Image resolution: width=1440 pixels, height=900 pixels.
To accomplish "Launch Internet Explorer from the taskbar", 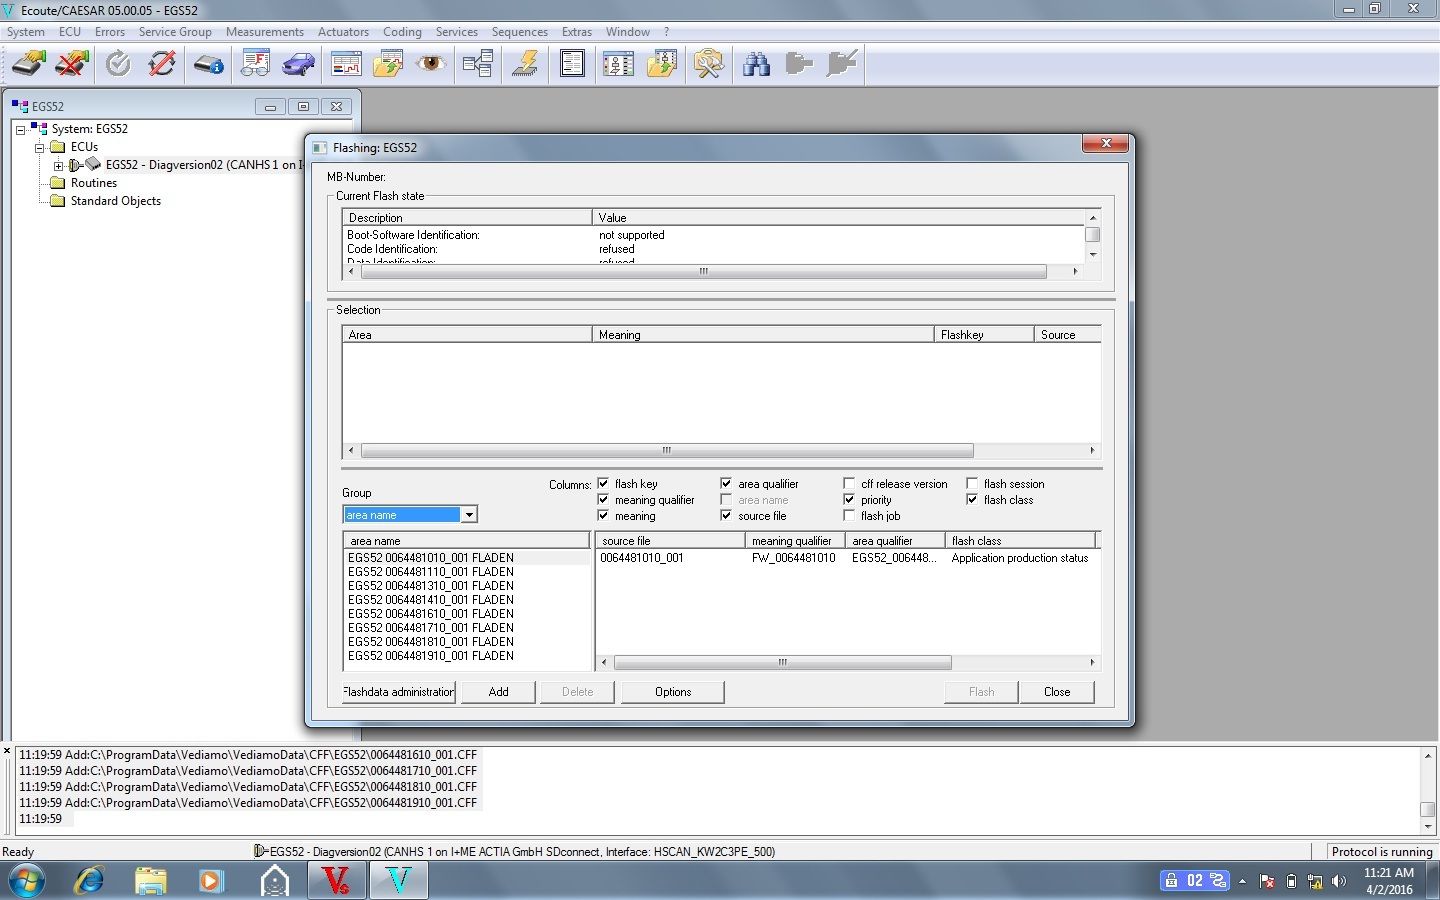I will (90, 881).
